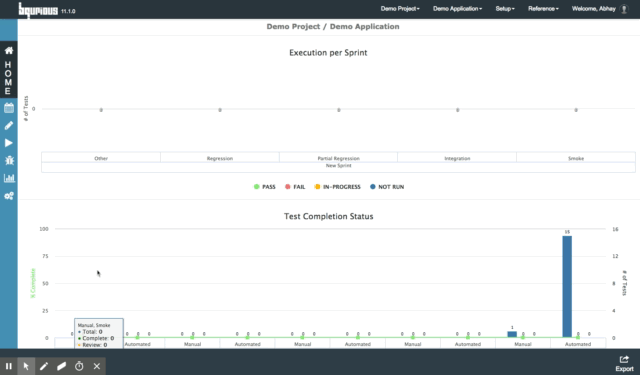Screen dimensions: 640x375
Task: Open the Home icon in the sidebar
Action: pos(9,51)
